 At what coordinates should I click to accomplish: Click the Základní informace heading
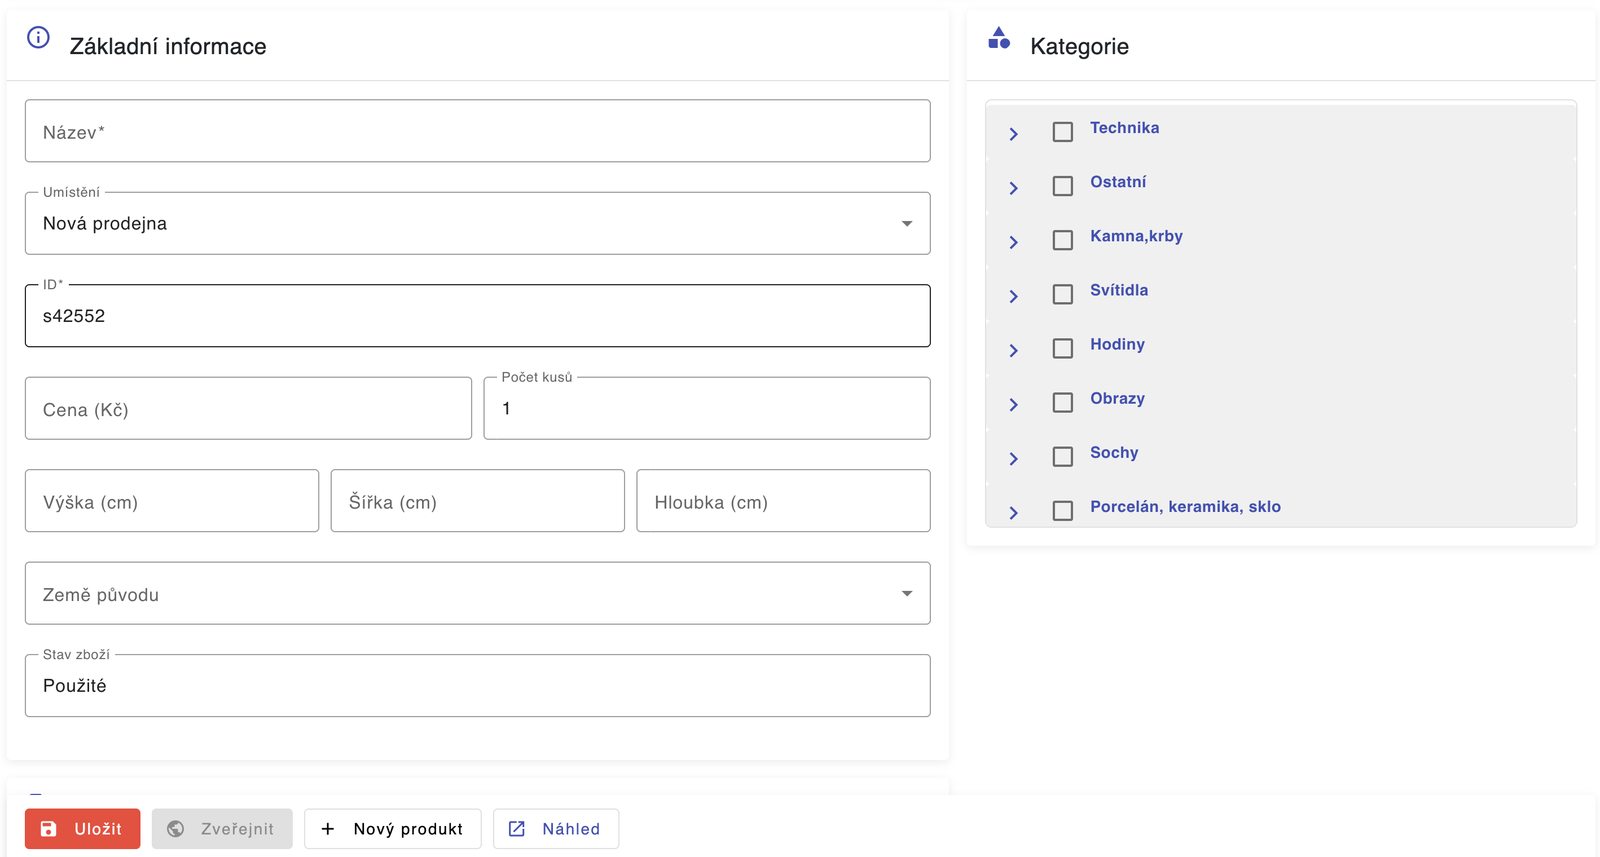tap(168, 46)
